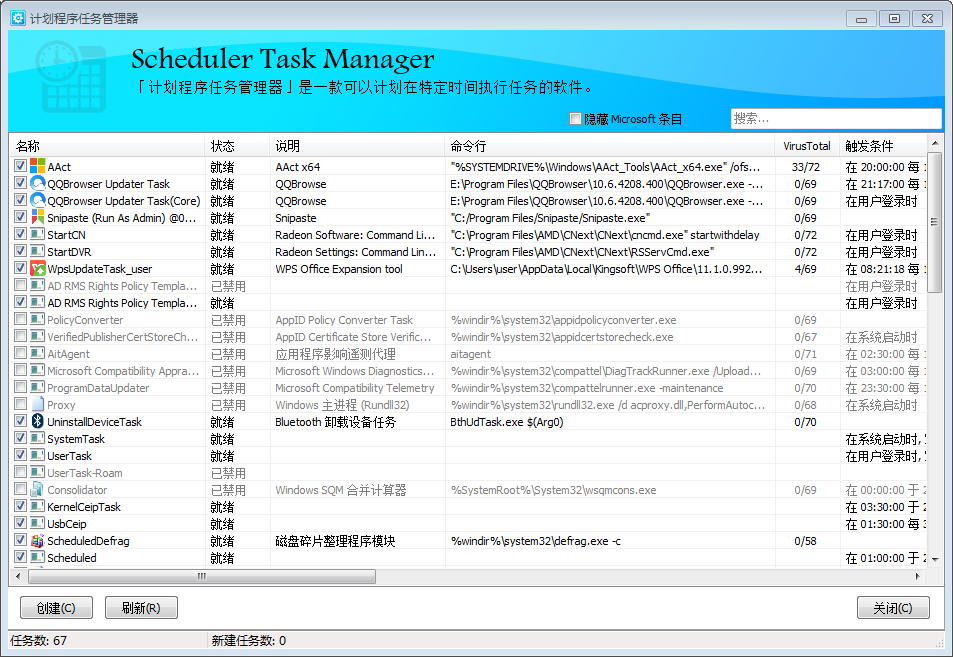This screenshot has height=657, width=953.
Task: Click the QQBrowser Updater Task icon
Action: [38, 184]
